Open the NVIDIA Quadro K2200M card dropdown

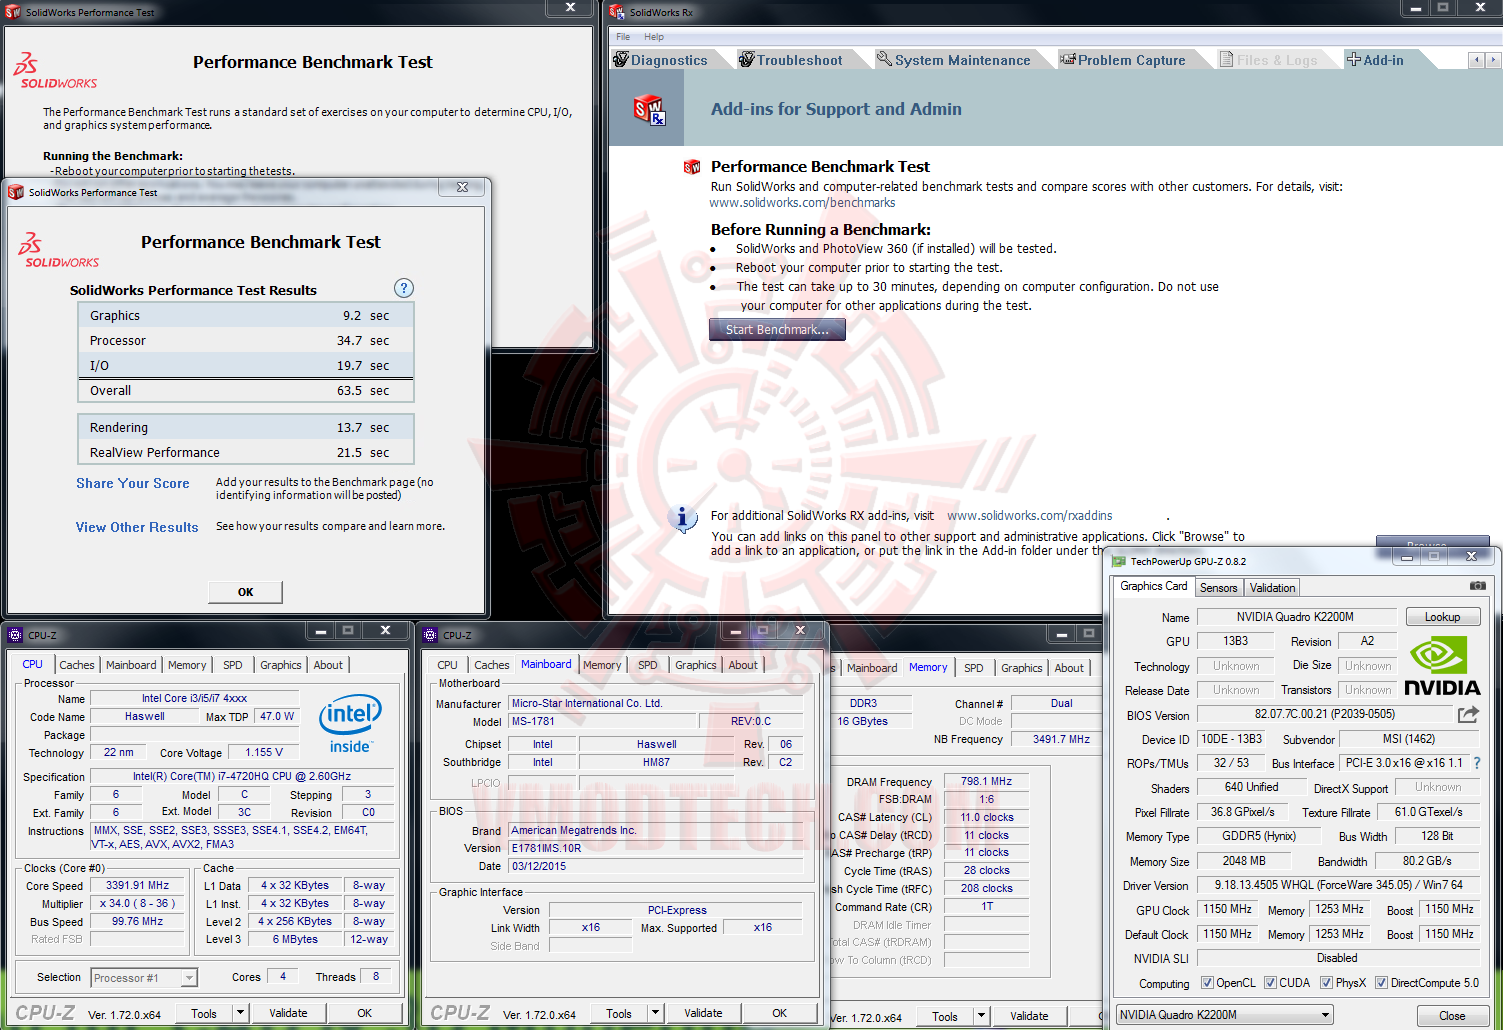coord(1225,1015)
